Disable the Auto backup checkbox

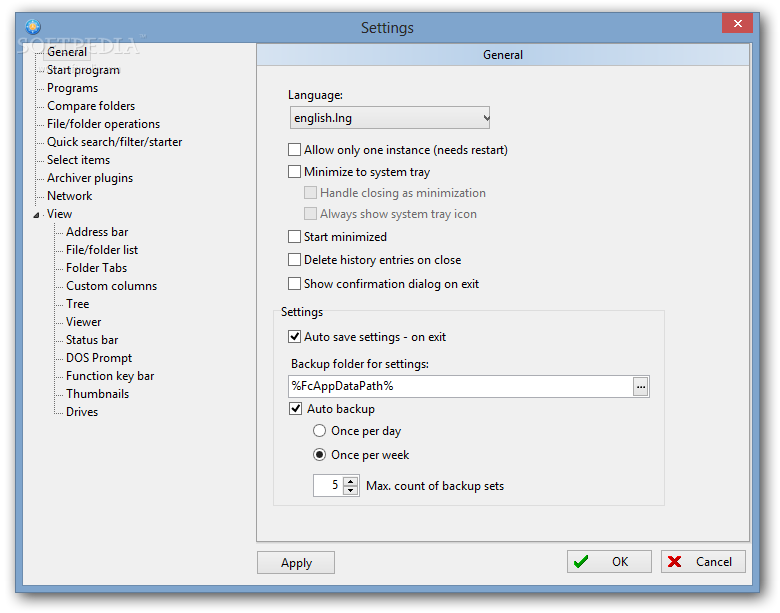(x=295, y=409)
